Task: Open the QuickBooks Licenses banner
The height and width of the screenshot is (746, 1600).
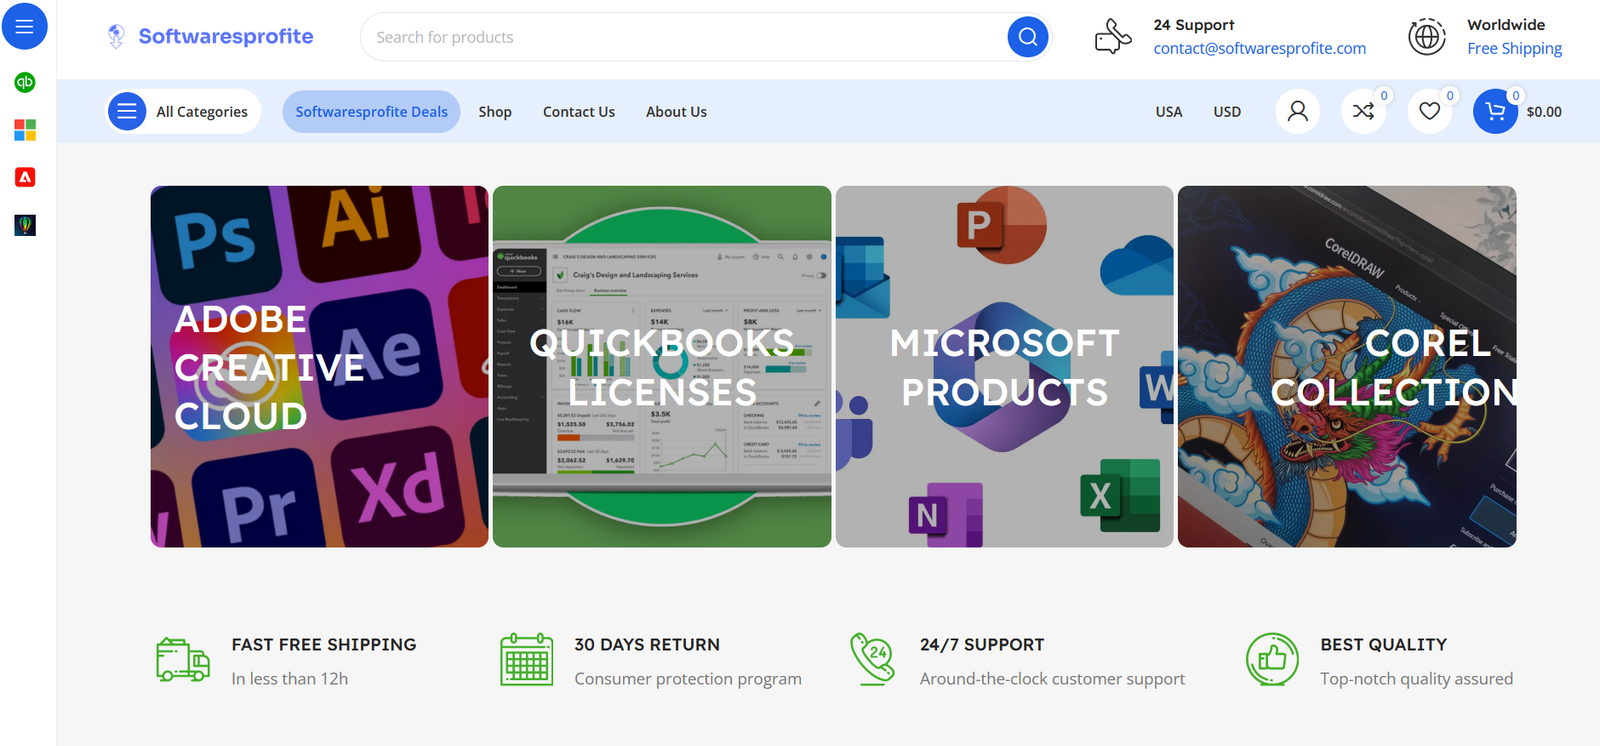Action: (662, 366)
